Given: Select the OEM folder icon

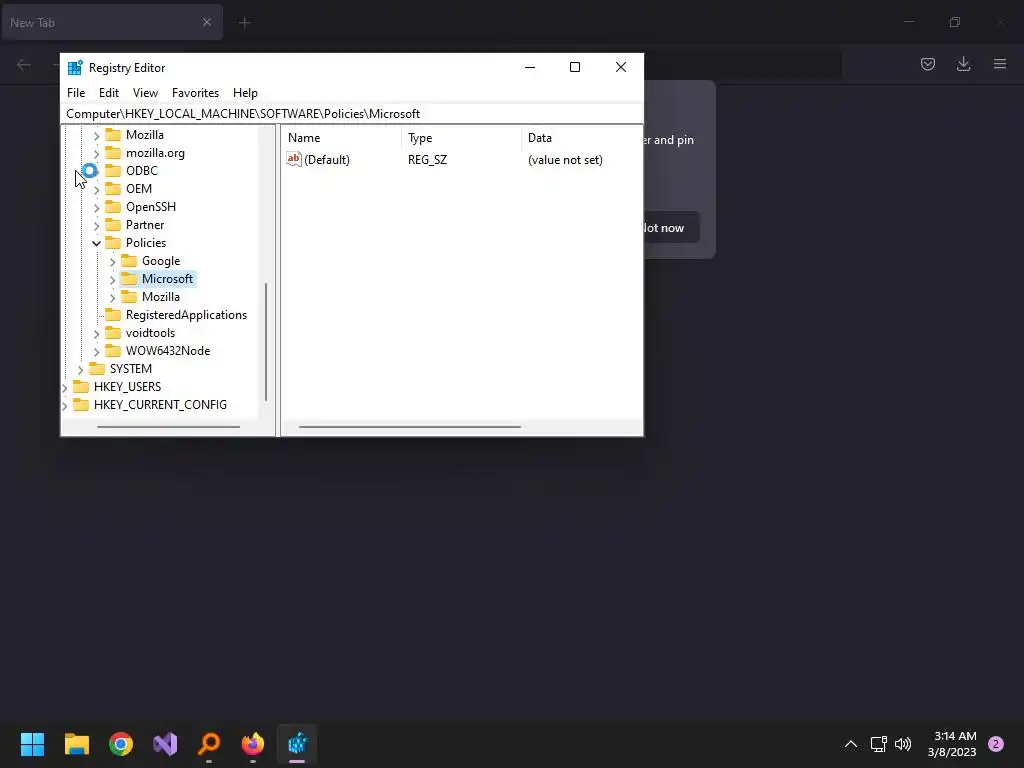Looking at the screenshot, I should pos(113,189).
